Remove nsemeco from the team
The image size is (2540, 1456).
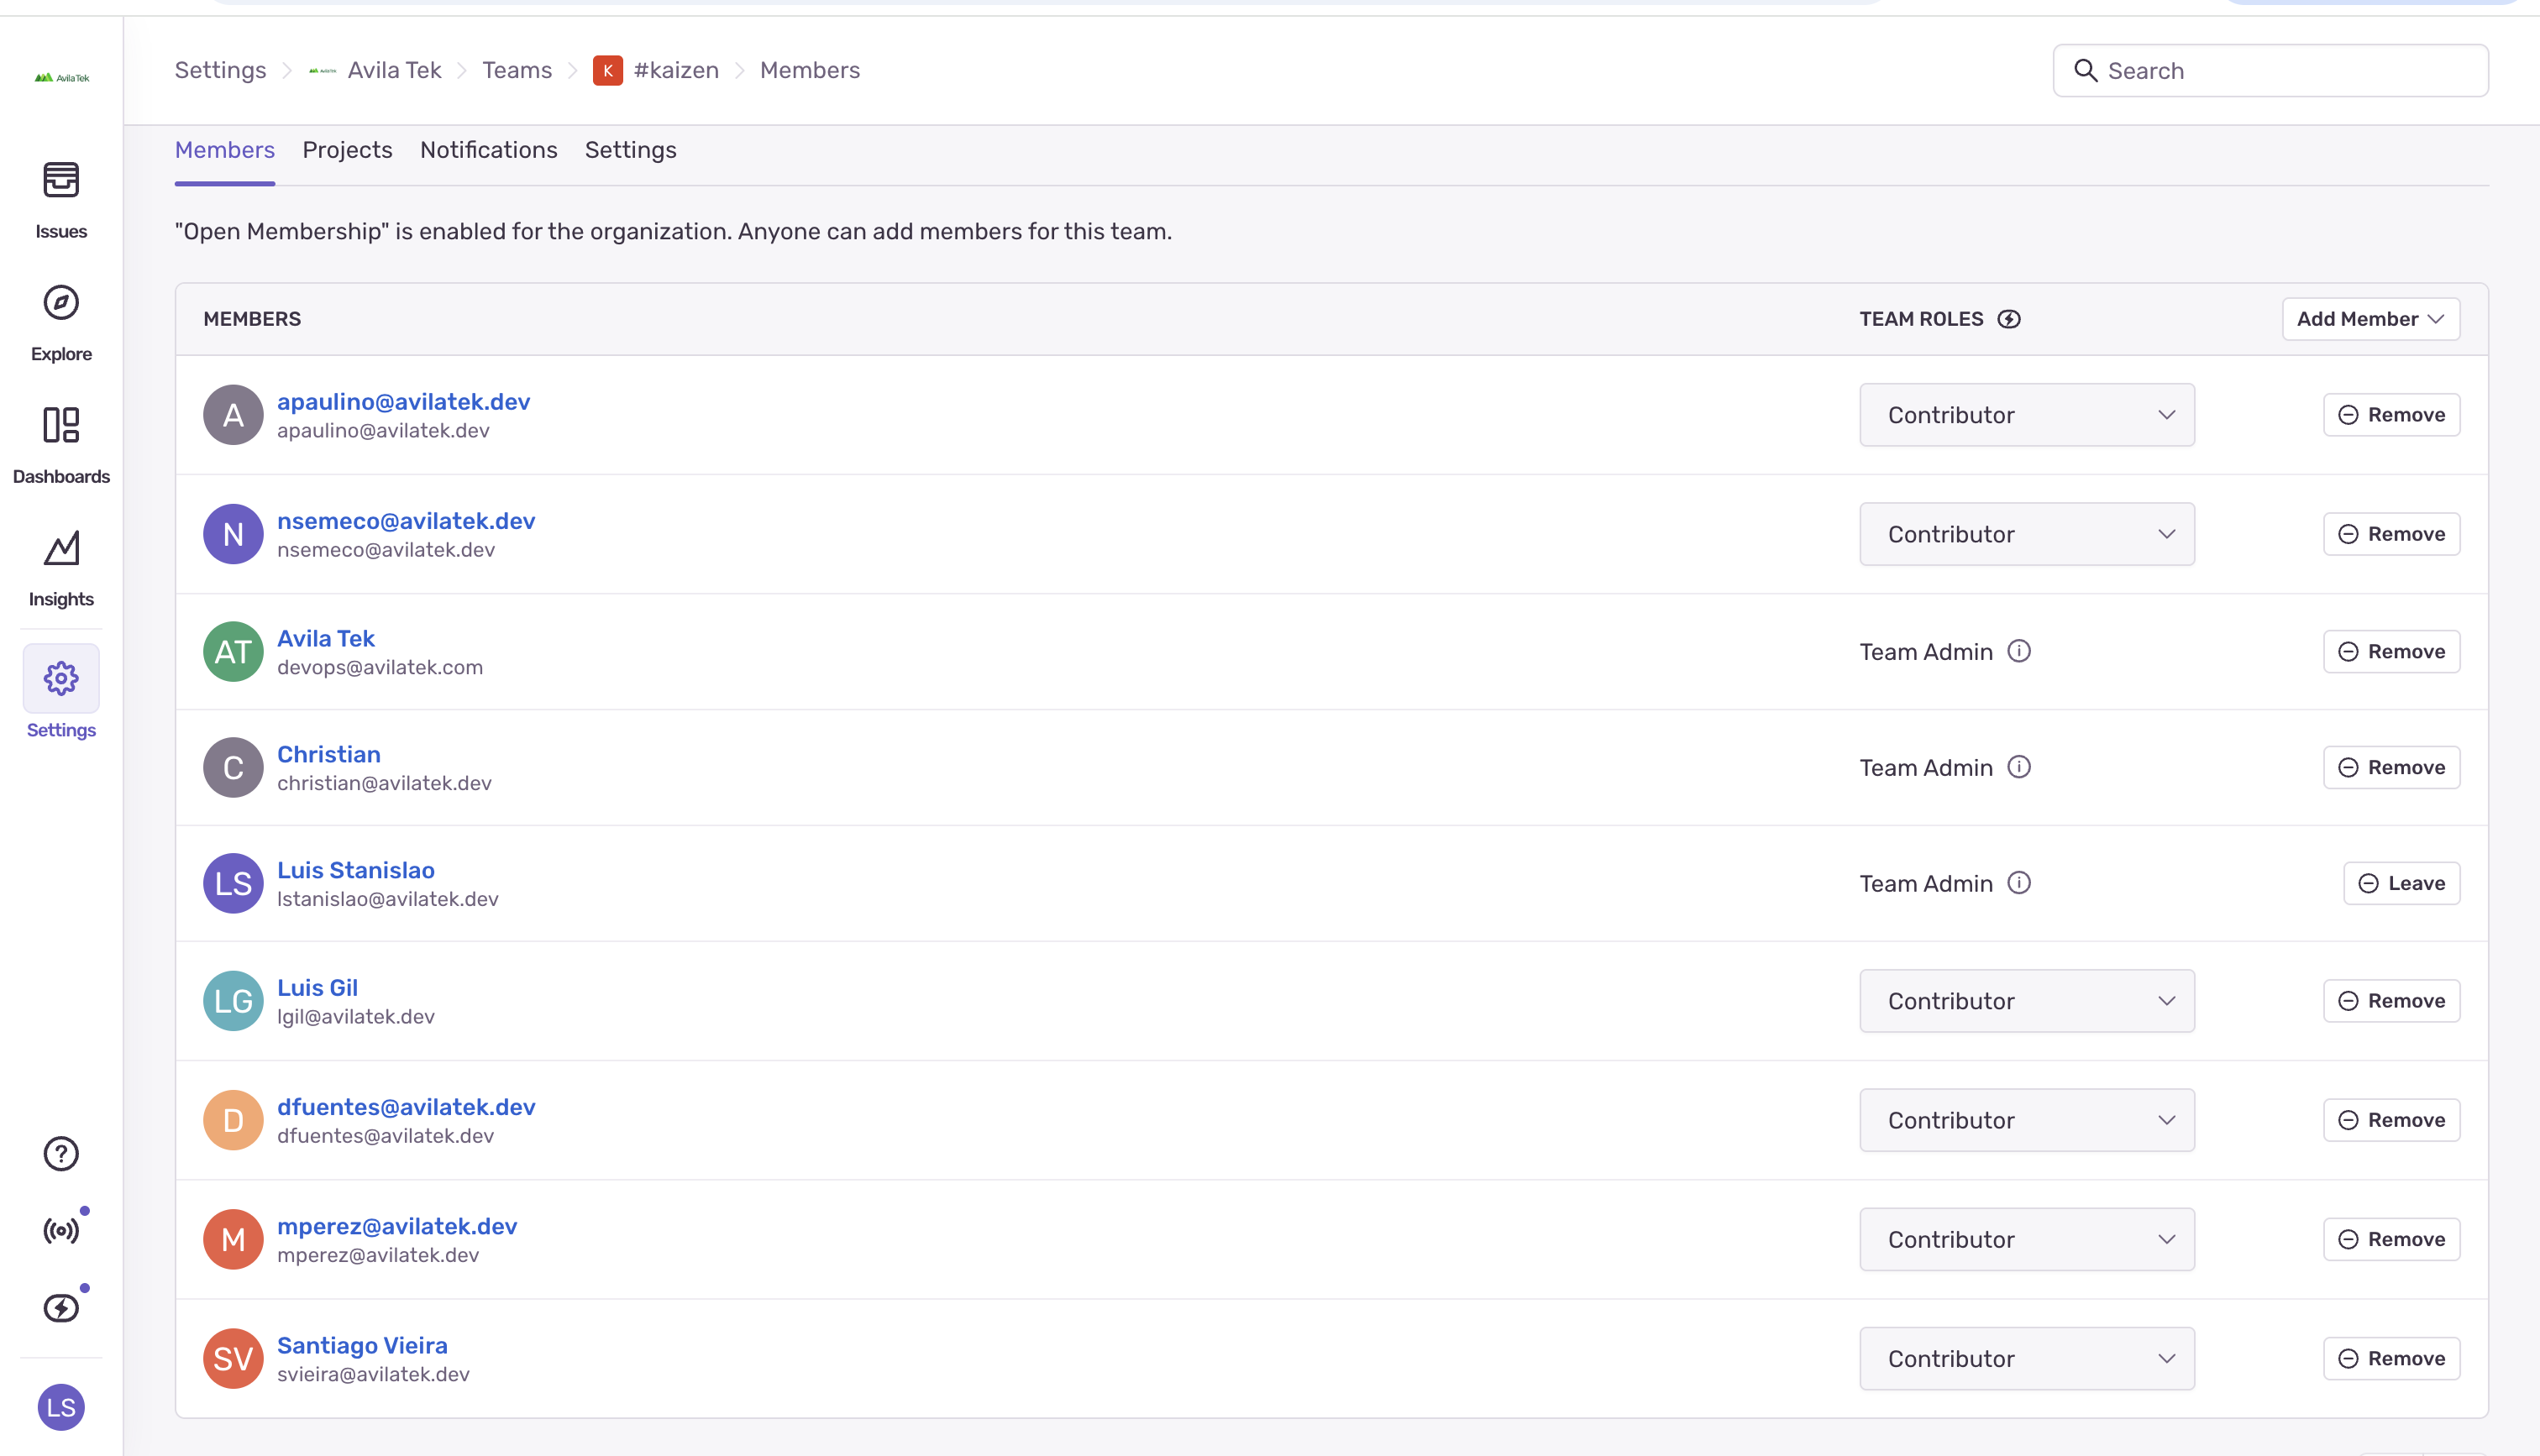click(2390, 534)
